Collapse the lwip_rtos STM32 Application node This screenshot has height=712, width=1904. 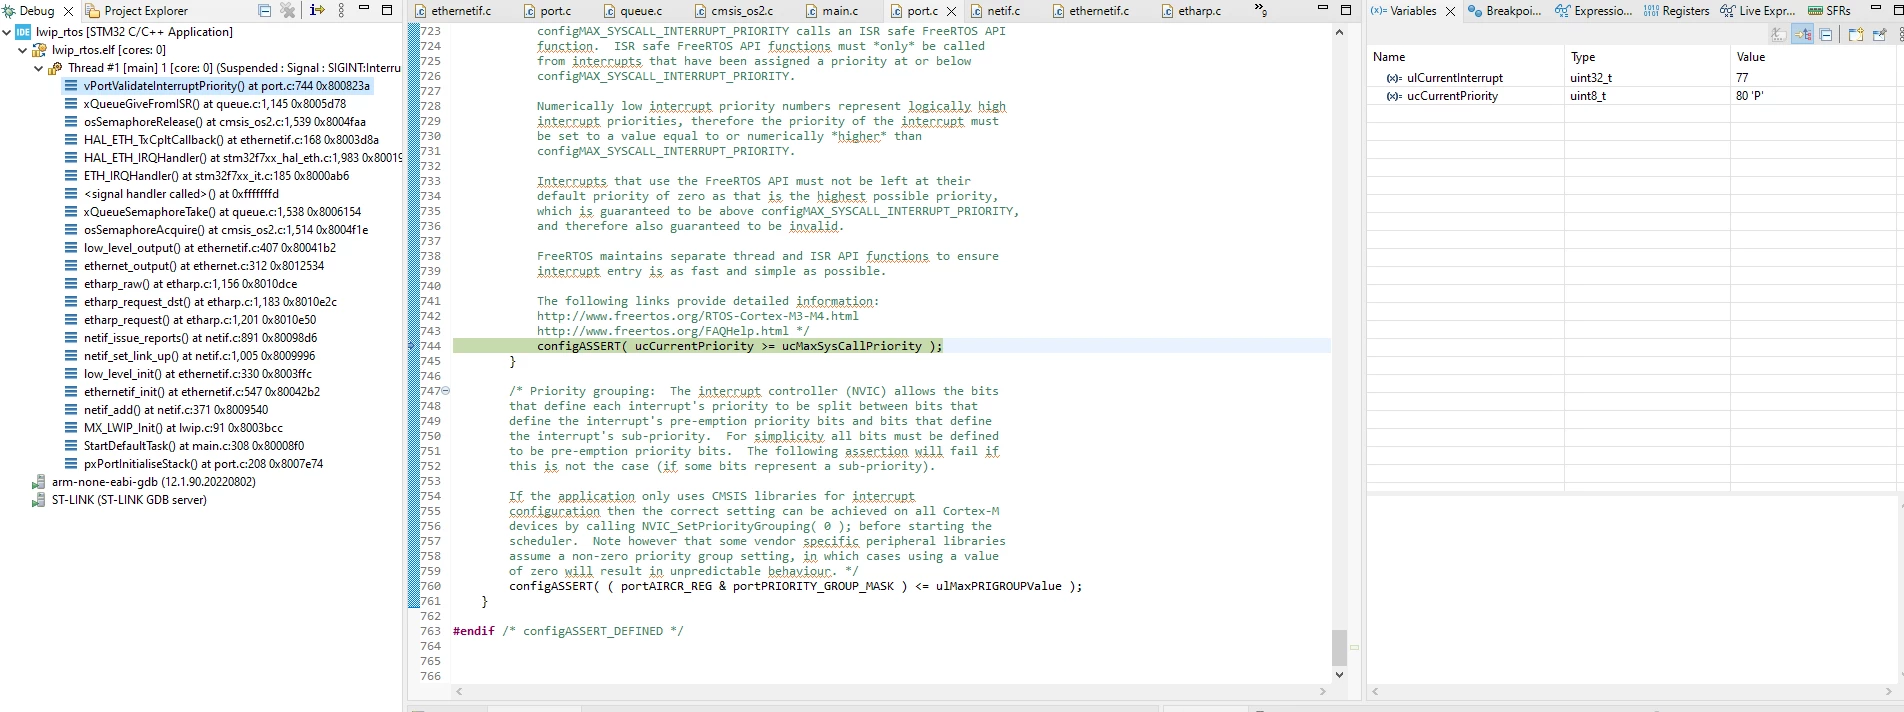[x=7, y=32]
